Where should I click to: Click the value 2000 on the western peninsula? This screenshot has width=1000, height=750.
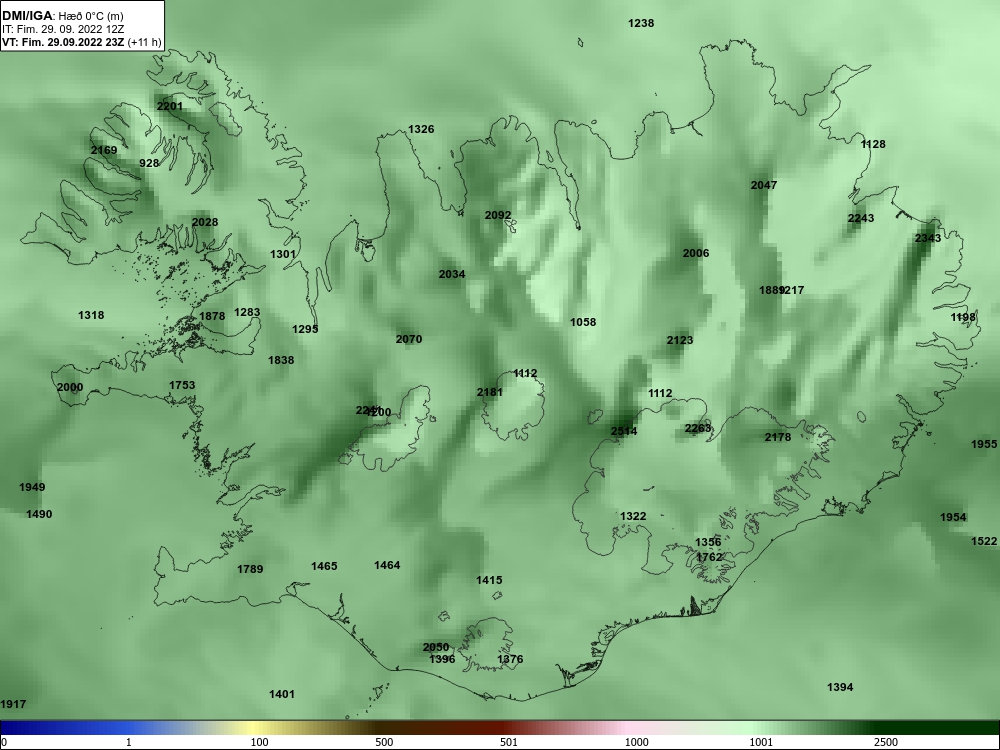pos(70,387)
